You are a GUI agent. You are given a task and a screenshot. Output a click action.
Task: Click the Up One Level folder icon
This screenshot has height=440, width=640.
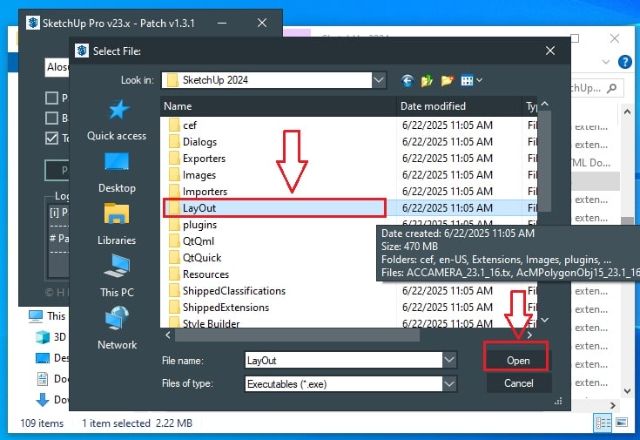pos(428,80)
